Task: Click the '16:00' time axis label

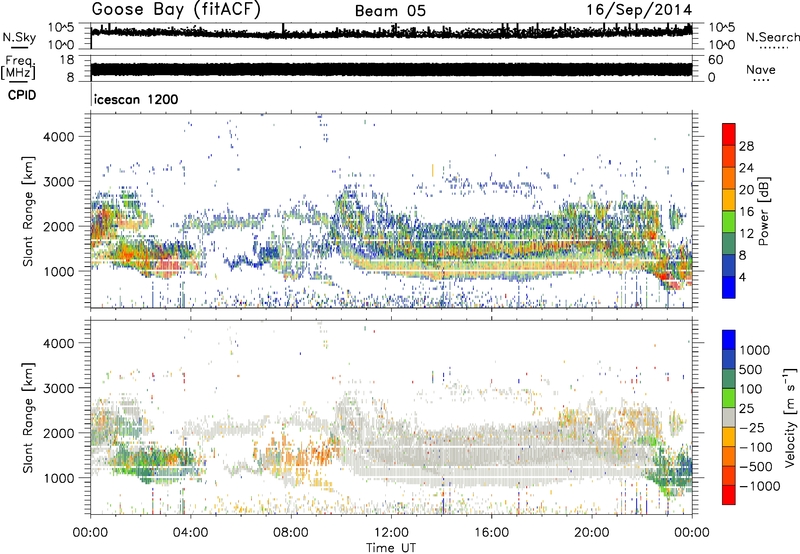Action: (491, 533)
